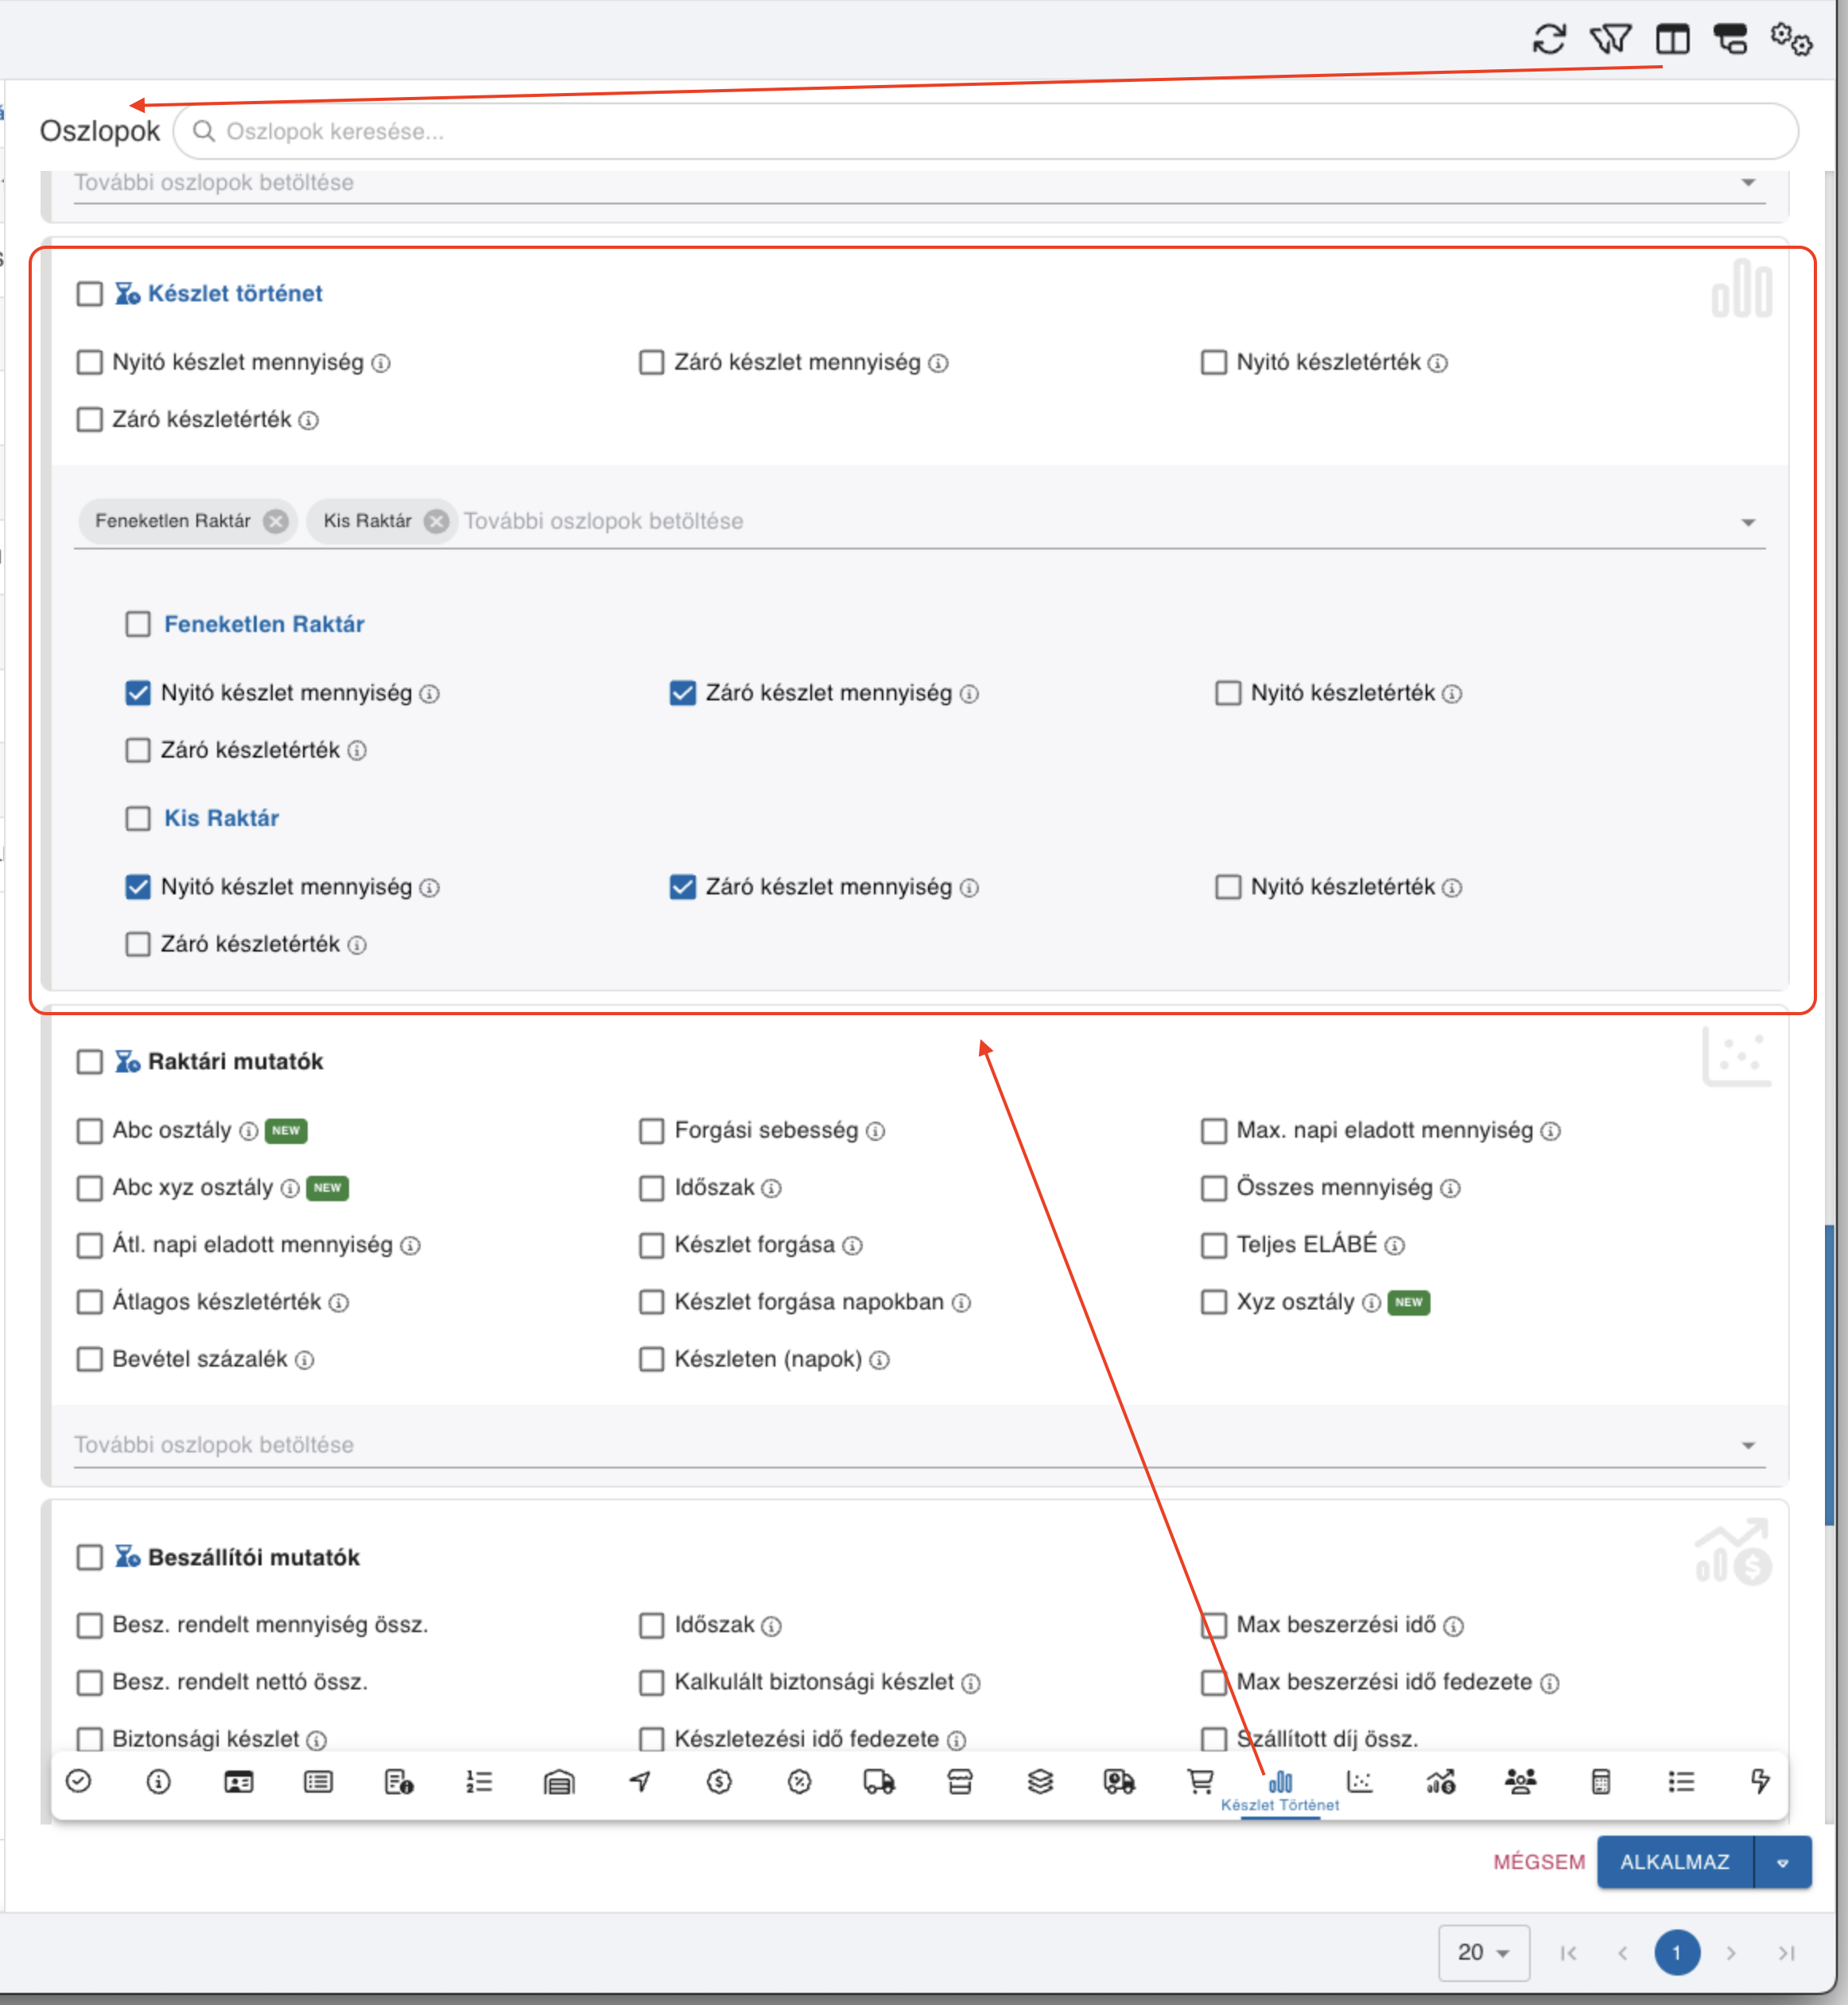Open the ALKALMAZ split-button arrow
The height and width of the screenshot is (2005, 1848).
pyautogui.click(x=1782, y=1862)
